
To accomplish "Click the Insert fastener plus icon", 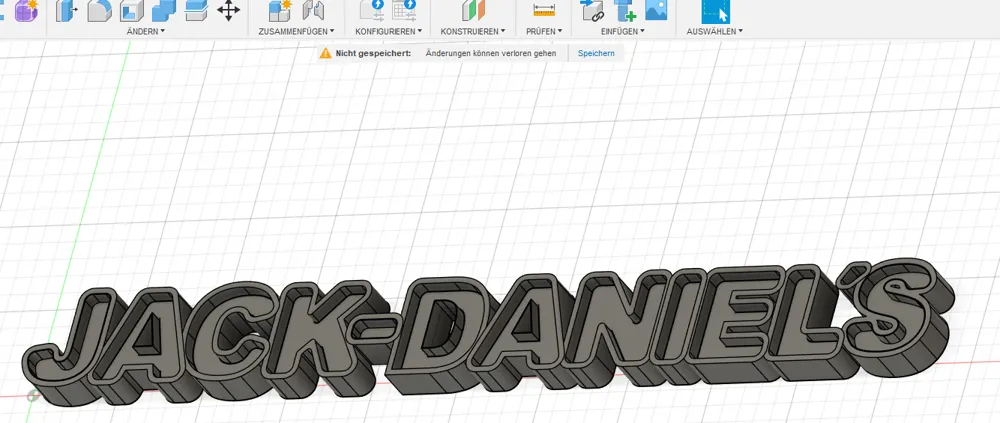I will [x=624, y=10].
